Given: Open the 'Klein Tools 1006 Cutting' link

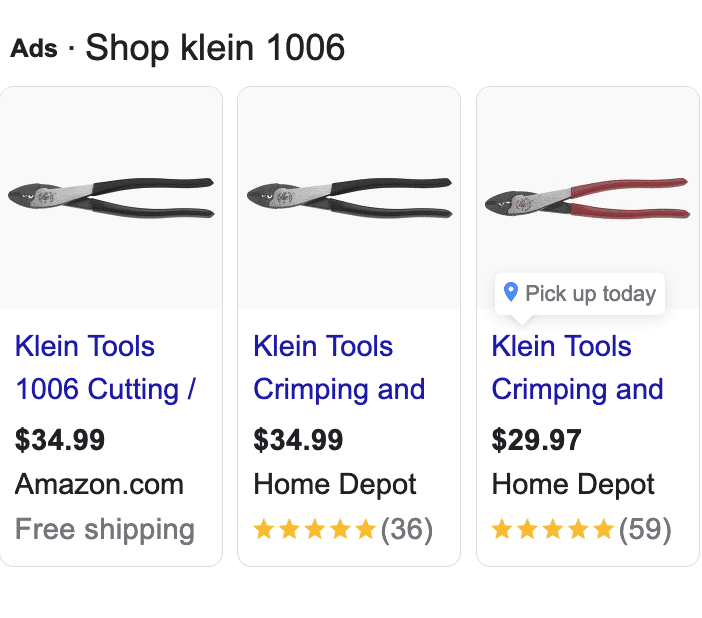Looking at the screenshot, I should 105,367.
